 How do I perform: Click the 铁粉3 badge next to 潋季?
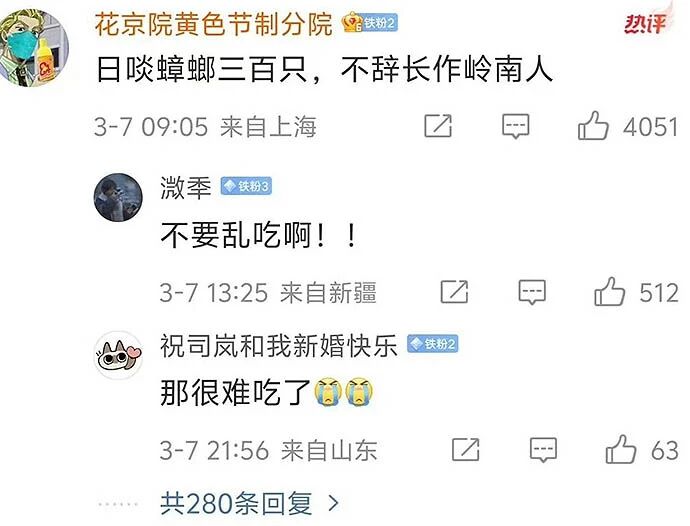click(x=246, y=186)
